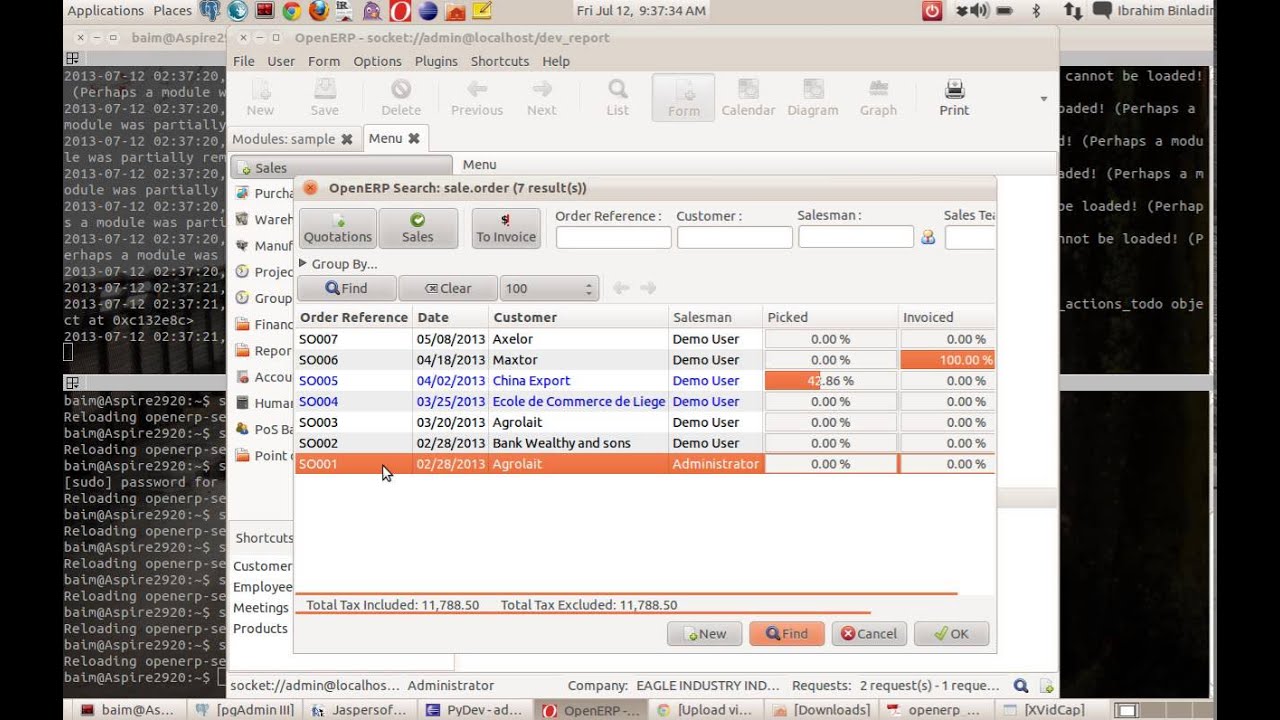Viewport: 1280px width, 720px height.
Task: Click the New button in search dialog
Action: (x=705, y=634)
